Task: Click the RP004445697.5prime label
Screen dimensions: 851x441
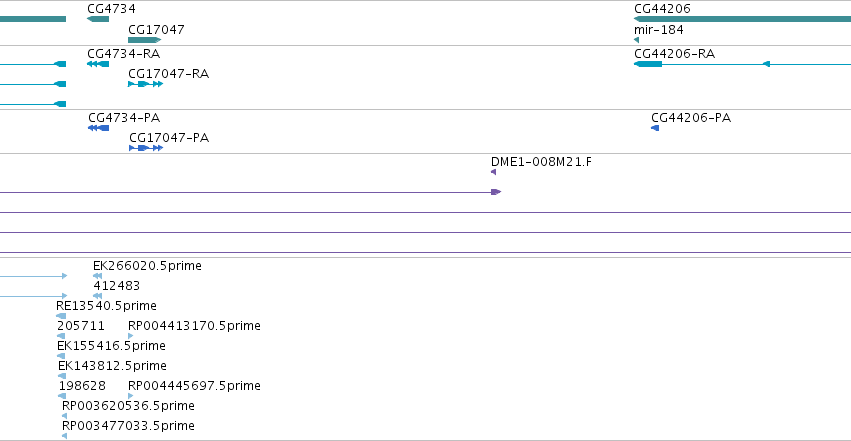Action: tap(194, 386)
